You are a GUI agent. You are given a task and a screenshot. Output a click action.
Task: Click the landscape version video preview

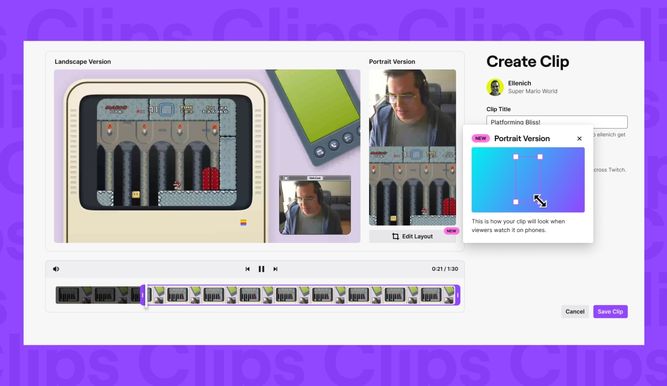207,156
